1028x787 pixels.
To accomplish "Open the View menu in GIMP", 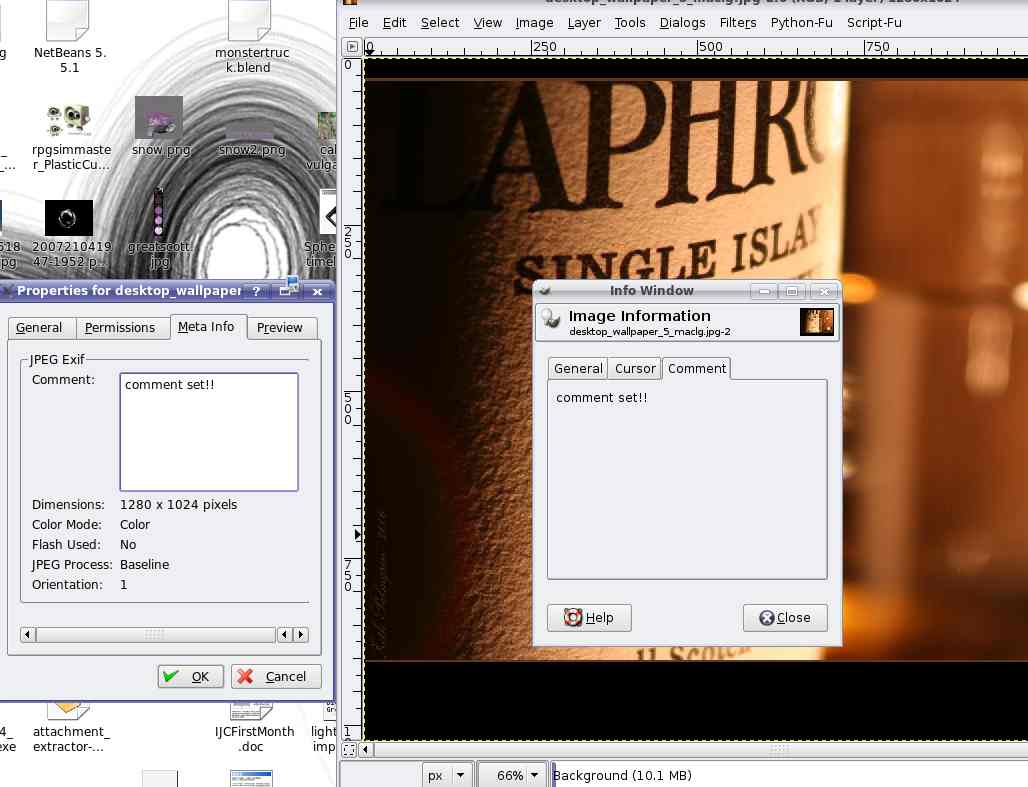I will click(x=488, y=23).
